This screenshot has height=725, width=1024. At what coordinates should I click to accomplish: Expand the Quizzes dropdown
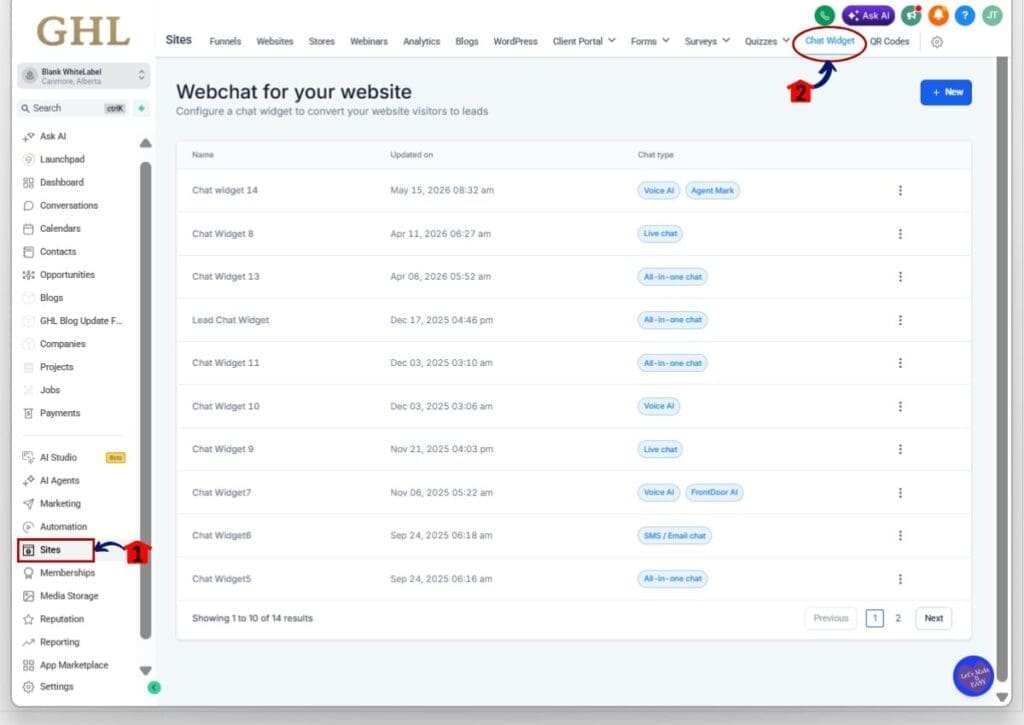click(767, 41)
